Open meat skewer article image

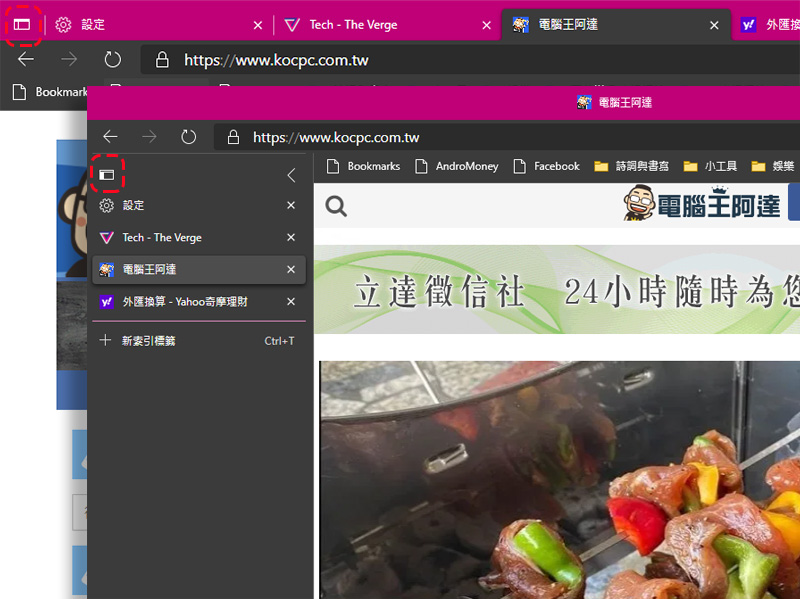coord(560,480)
